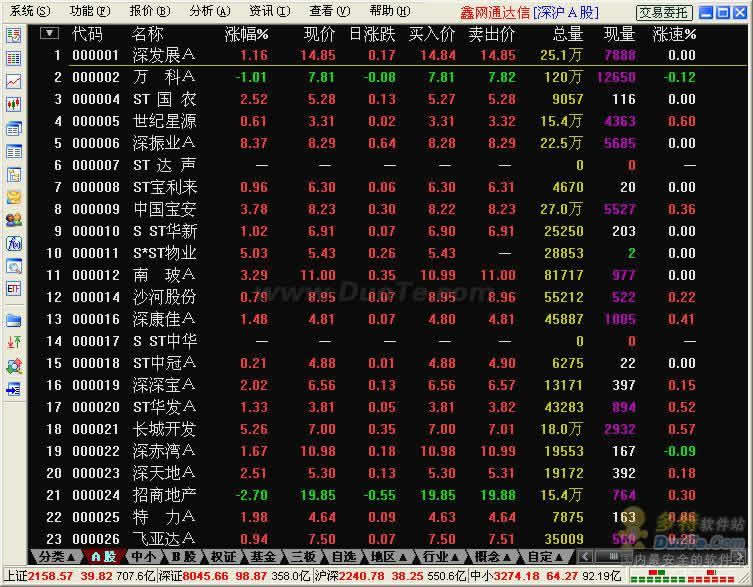
Task: Click the 交易委托 trading button
Action: click(x=664, y=12)
